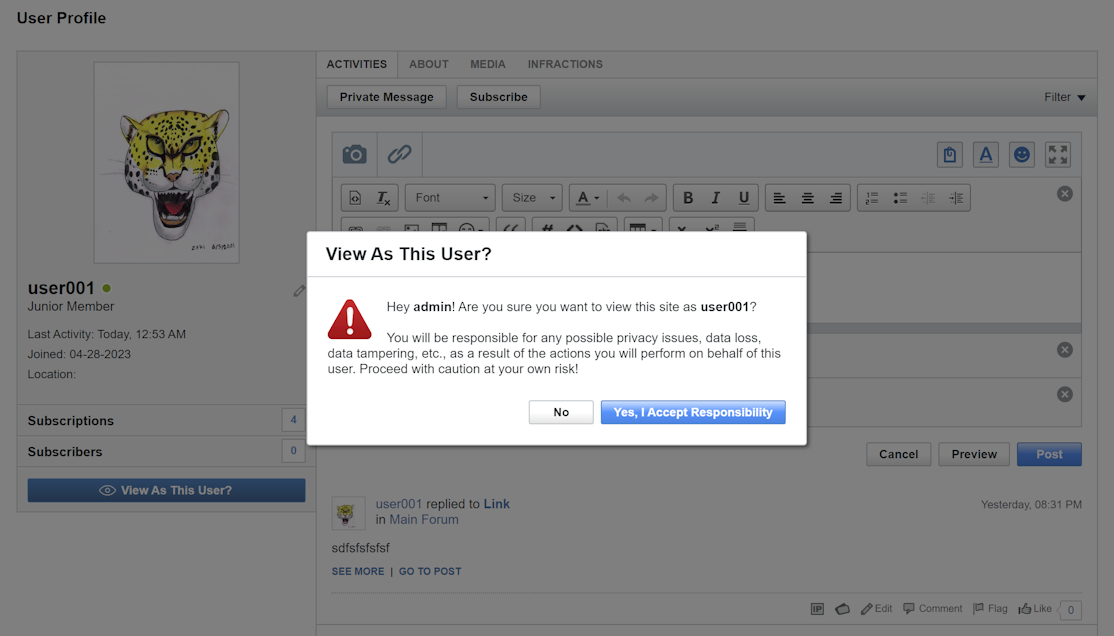Click the blue Post button
The width and height of the screenshot is (1114, 636).
pyautogui.click(x=1049, y=454)
